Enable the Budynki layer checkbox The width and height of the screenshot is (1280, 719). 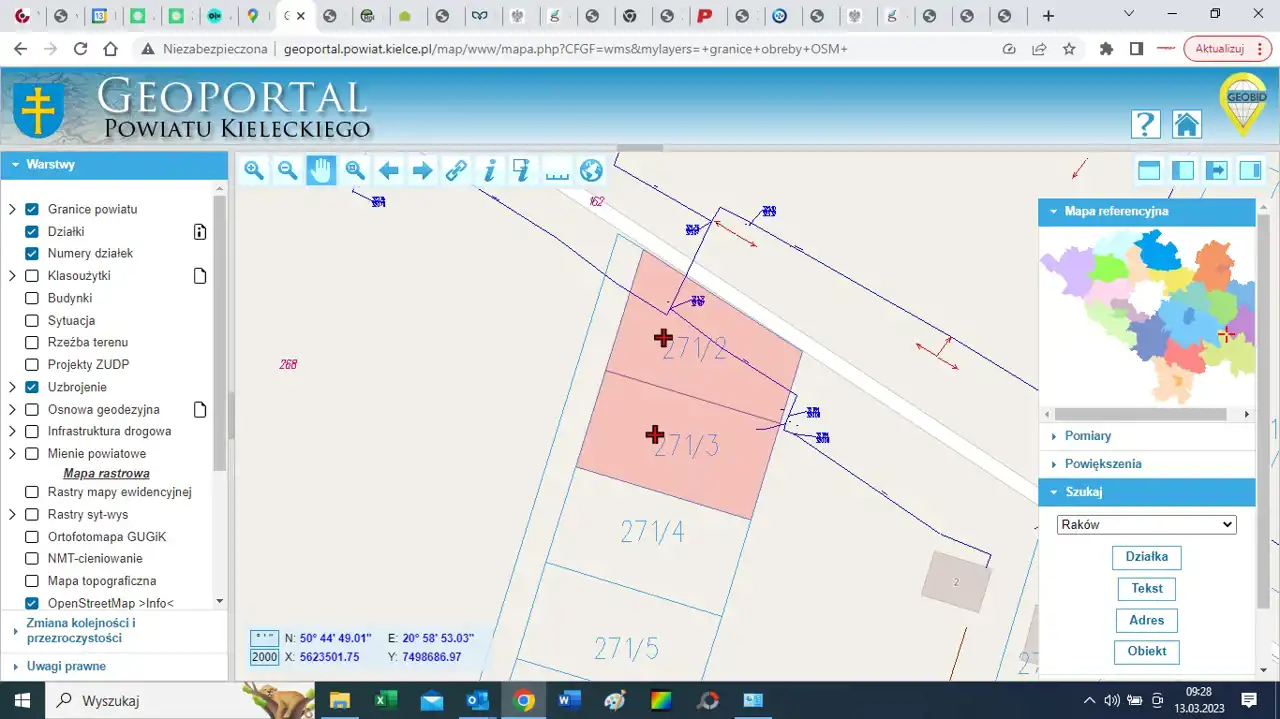pos(32,298)
